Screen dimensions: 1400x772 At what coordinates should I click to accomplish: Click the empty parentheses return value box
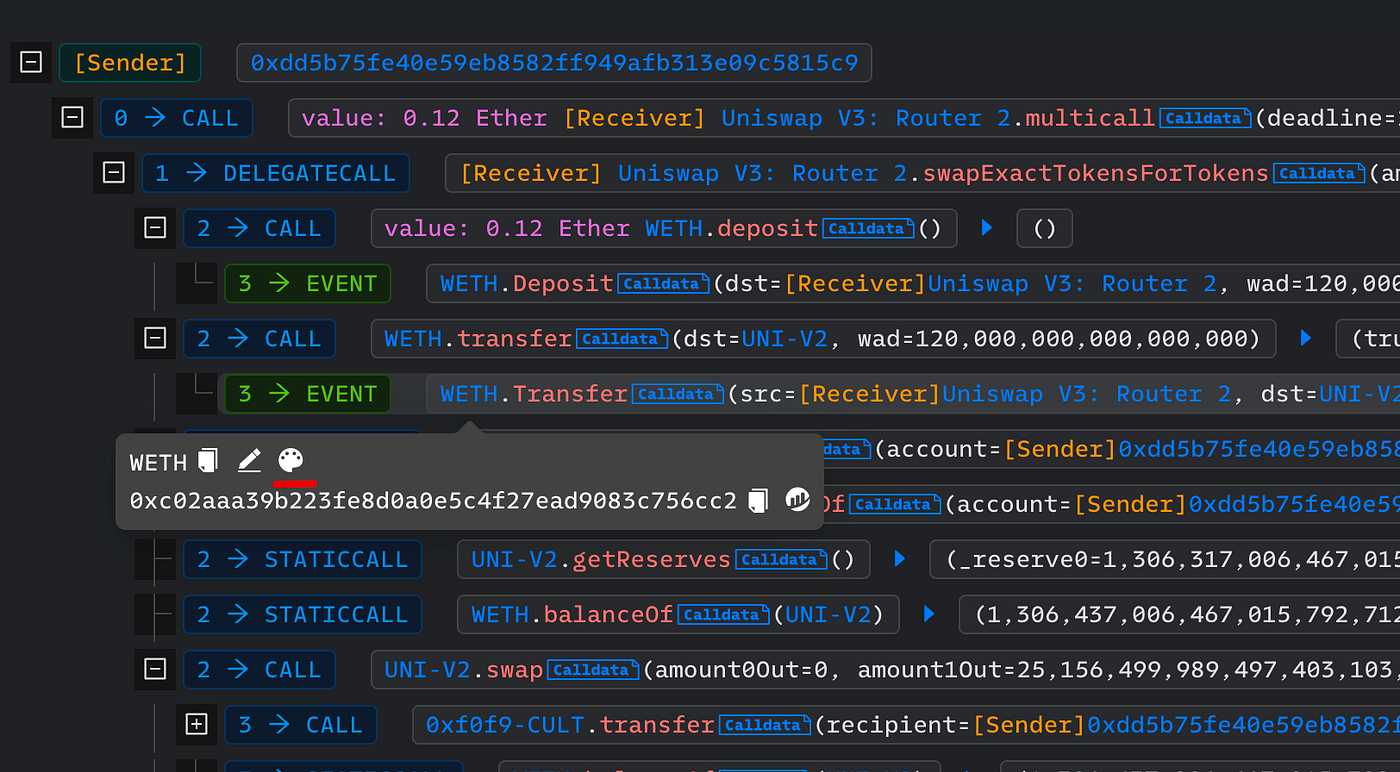tap(1044, 228)
